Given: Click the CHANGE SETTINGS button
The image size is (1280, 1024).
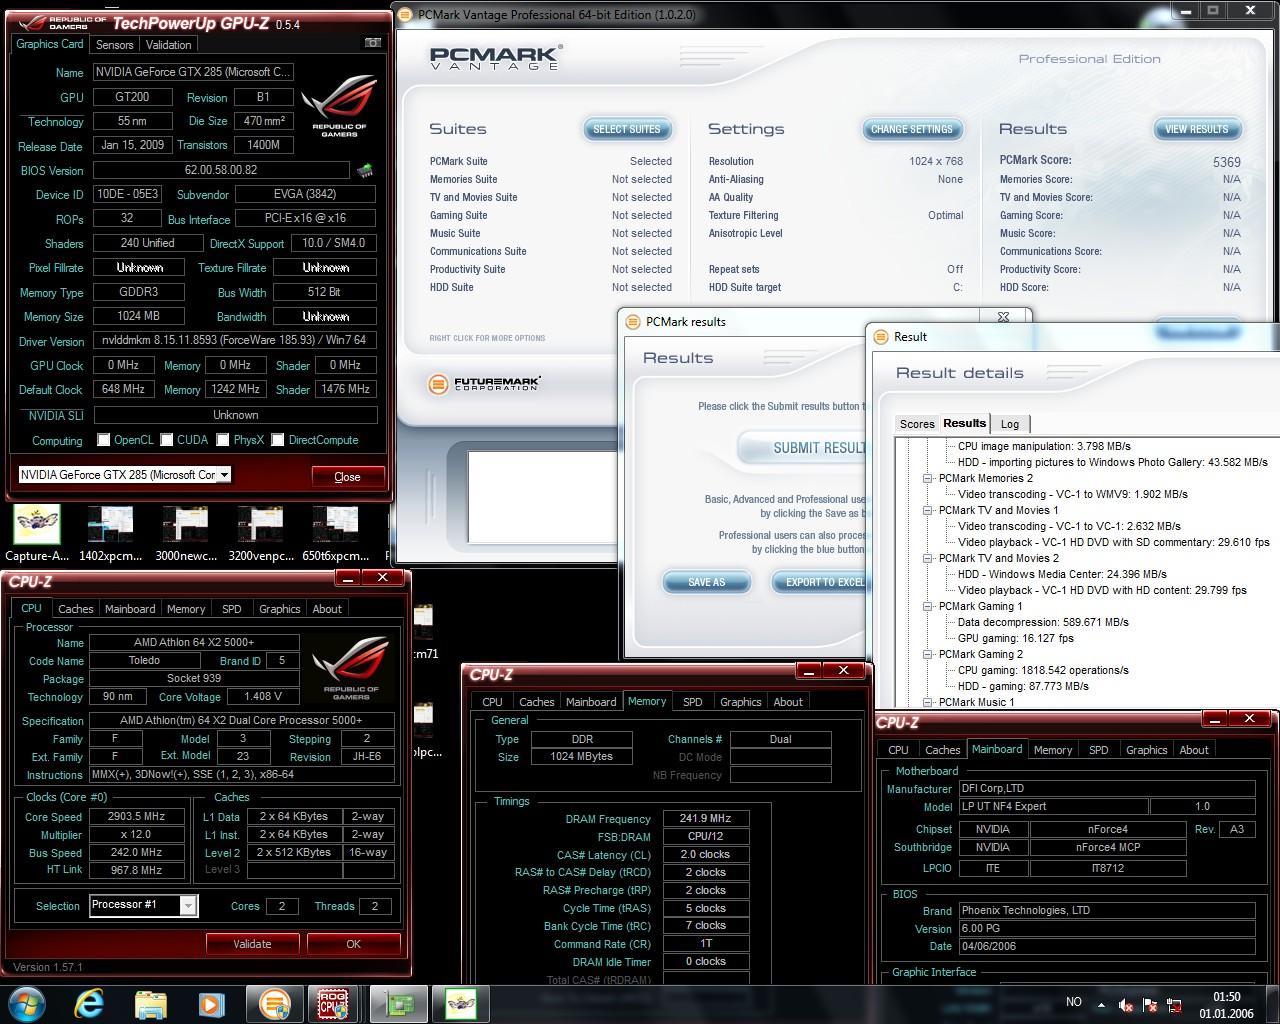Looking at the screenshot, I should tap(912, 129).
